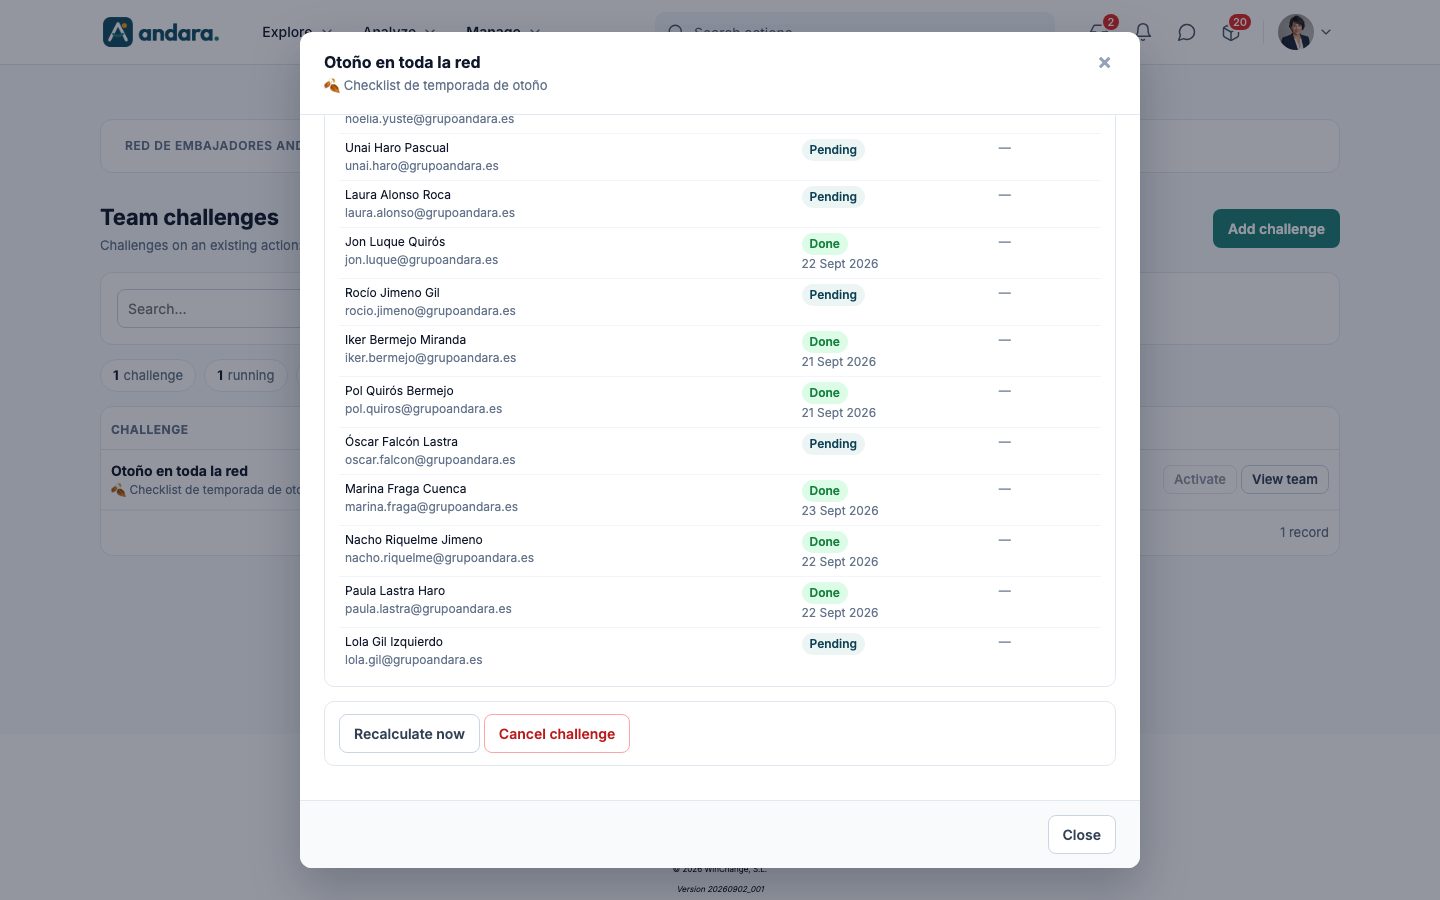Click Done badge for Nacho Riquelme Jimeno
The image size is (1440, 900).
click(824, 542)
